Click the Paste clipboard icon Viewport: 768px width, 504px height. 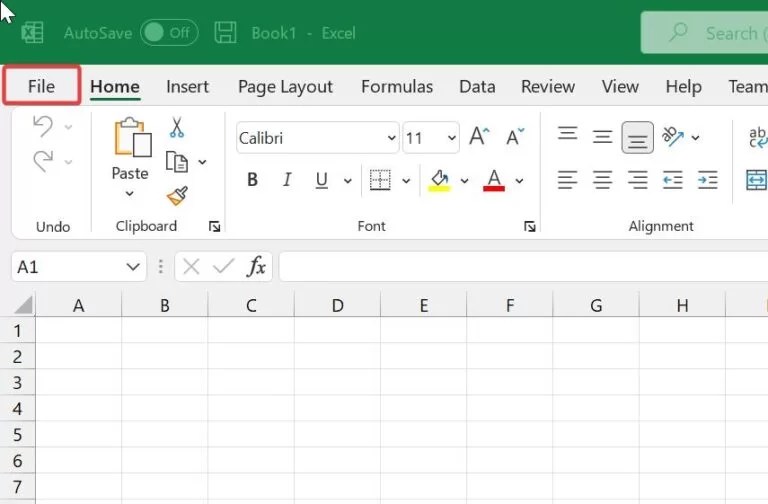[132, 137]
